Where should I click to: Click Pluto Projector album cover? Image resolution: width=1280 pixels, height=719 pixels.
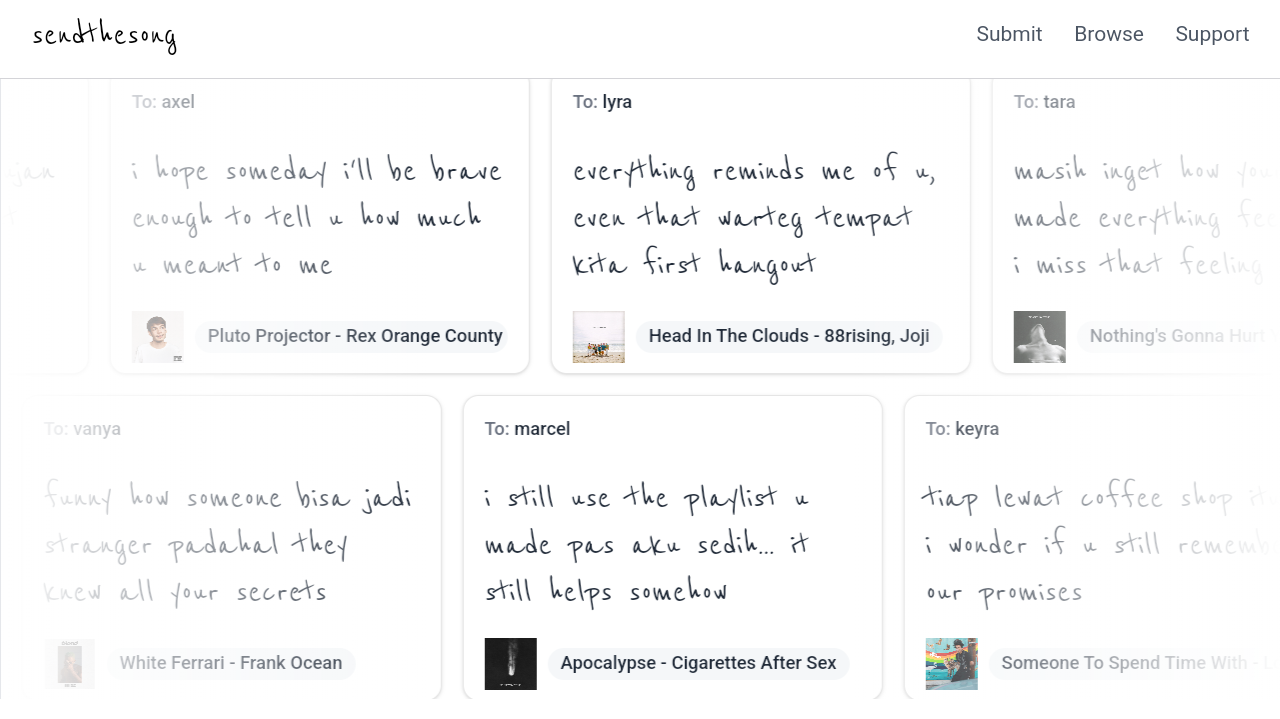click(x=158, y=337)
